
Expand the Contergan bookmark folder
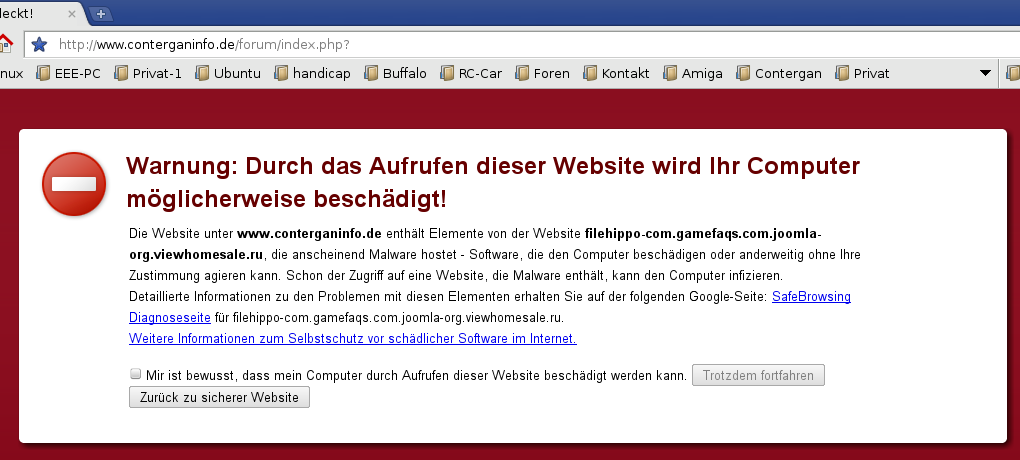point(779,73)
